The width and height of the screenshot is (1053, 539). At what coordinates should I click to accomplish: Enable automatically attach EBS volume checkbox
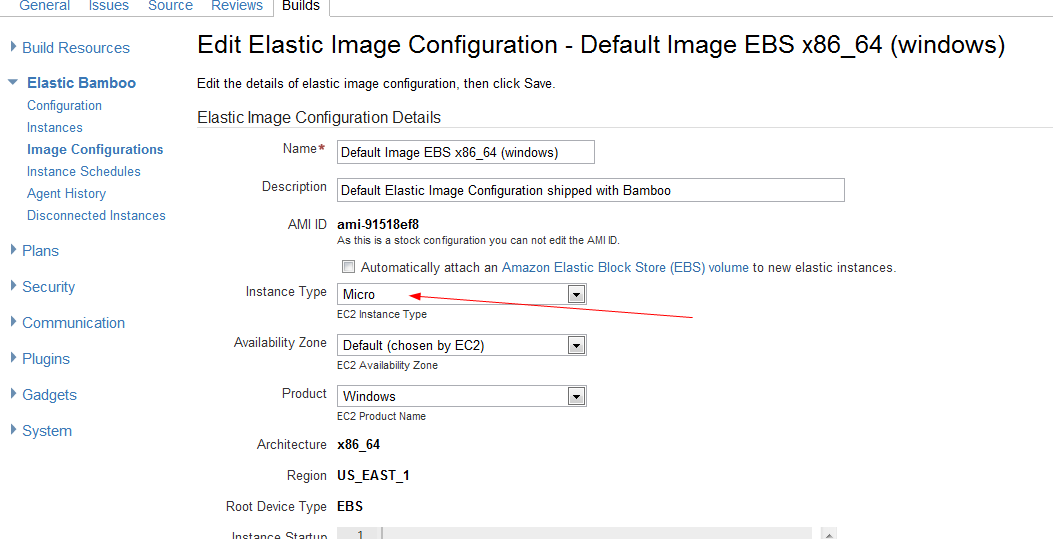348,267
